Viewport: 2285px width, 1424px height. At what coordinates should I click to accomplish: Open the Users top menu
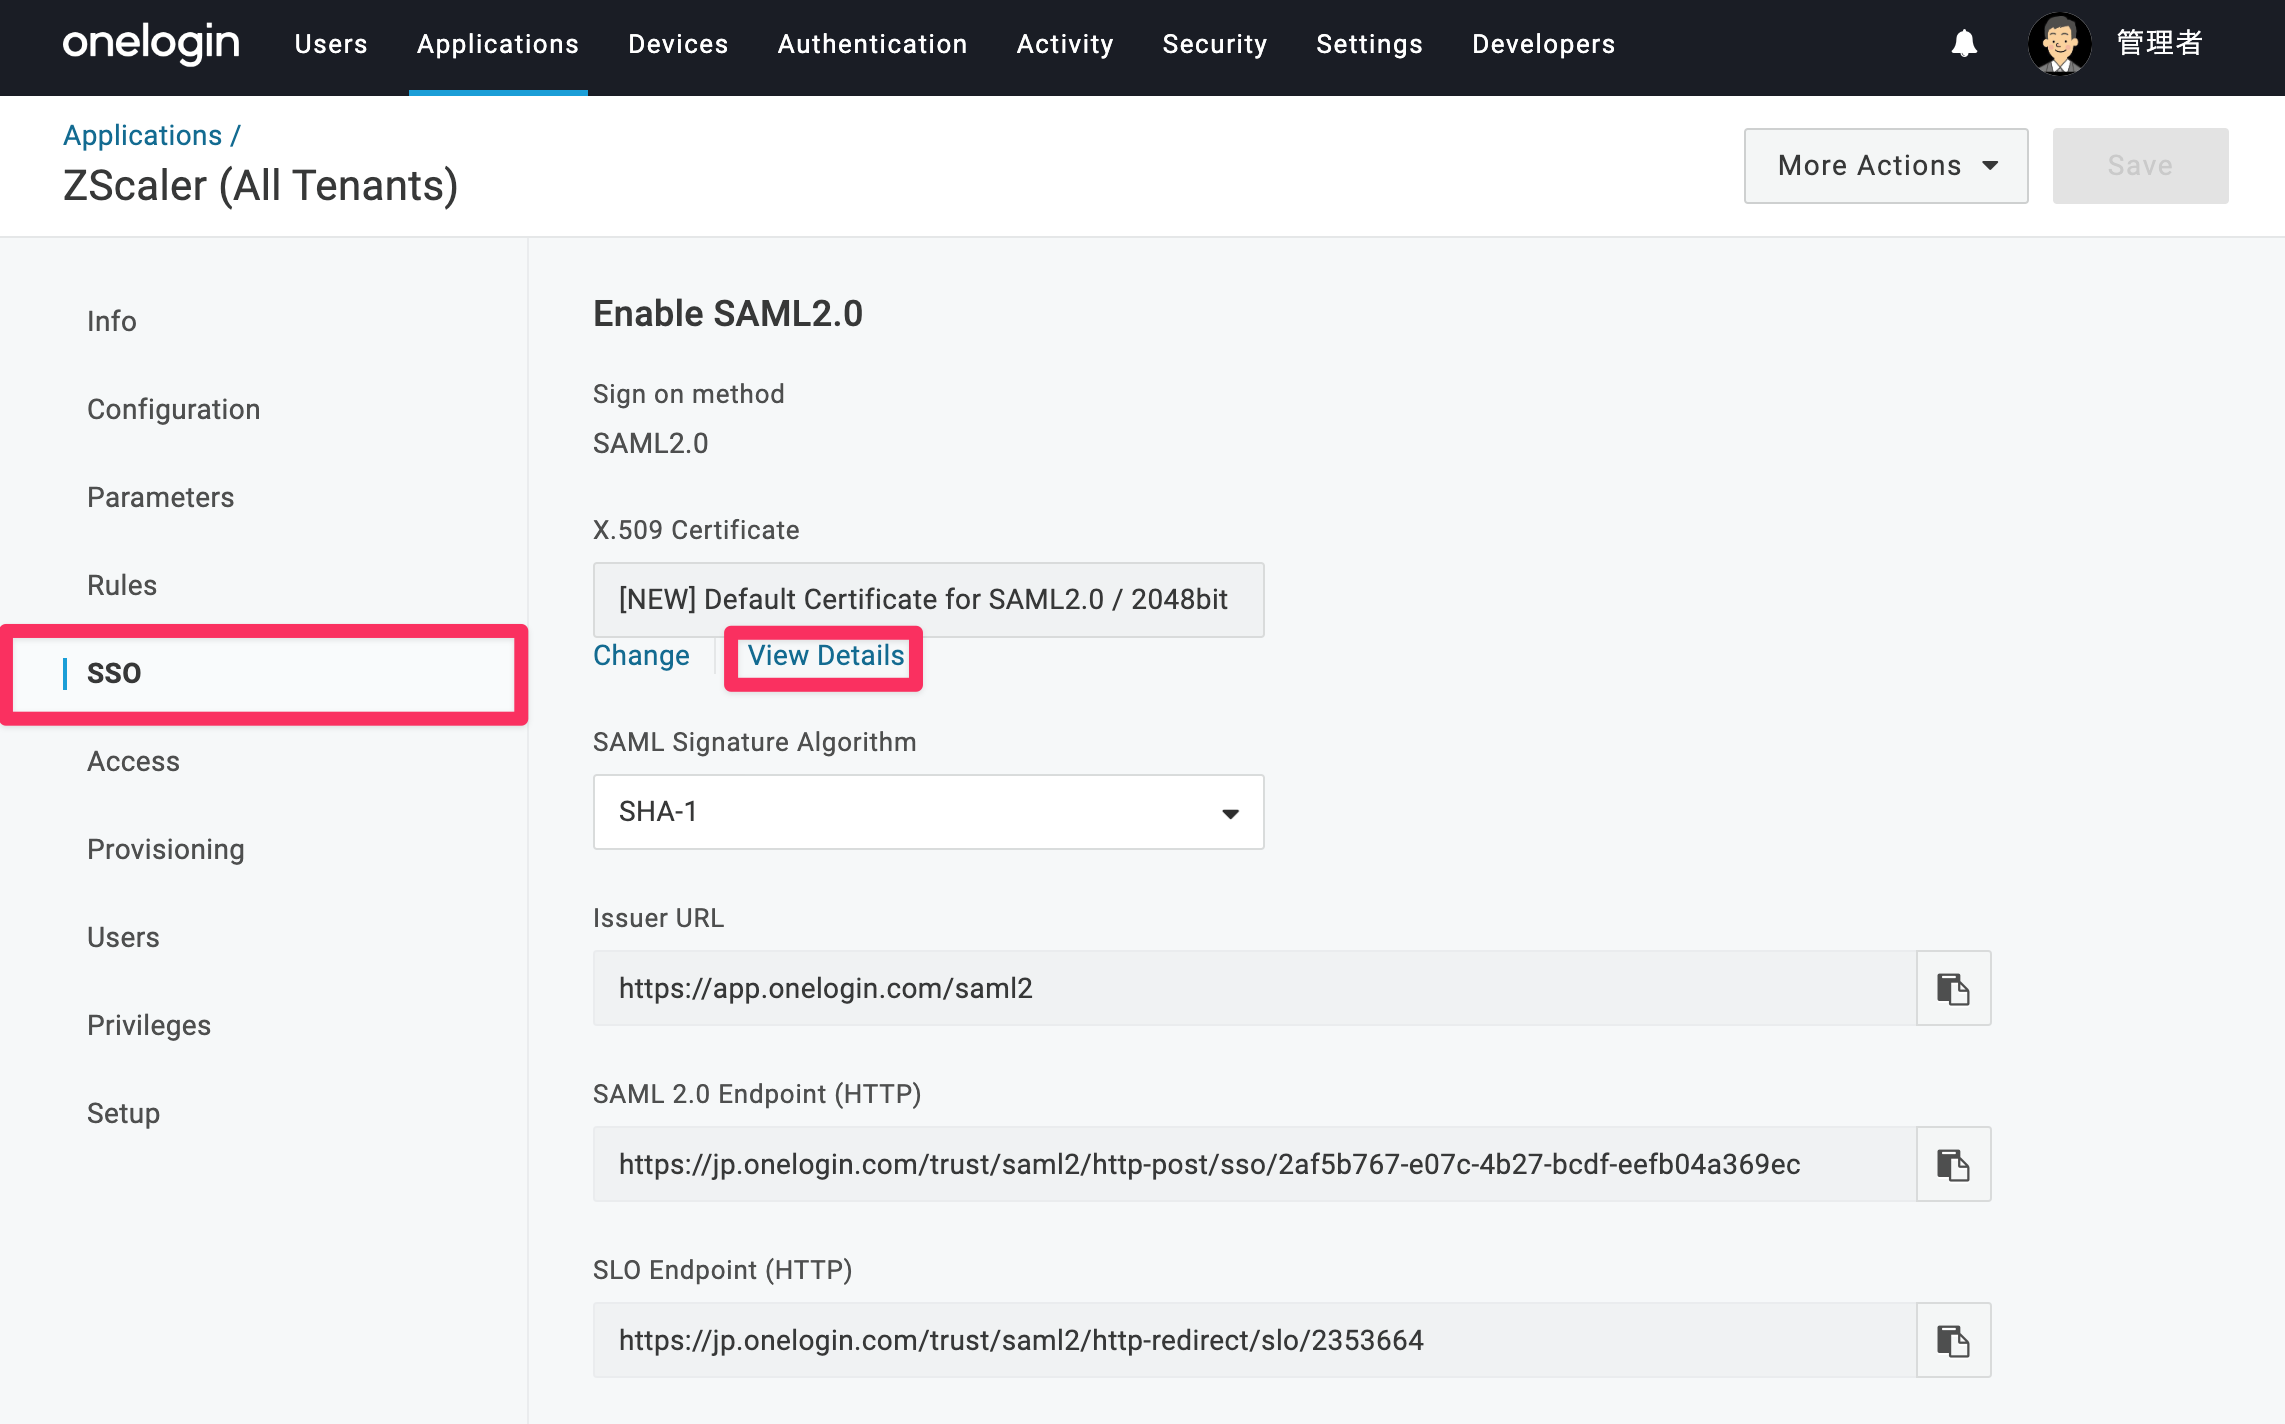point(331,44)
